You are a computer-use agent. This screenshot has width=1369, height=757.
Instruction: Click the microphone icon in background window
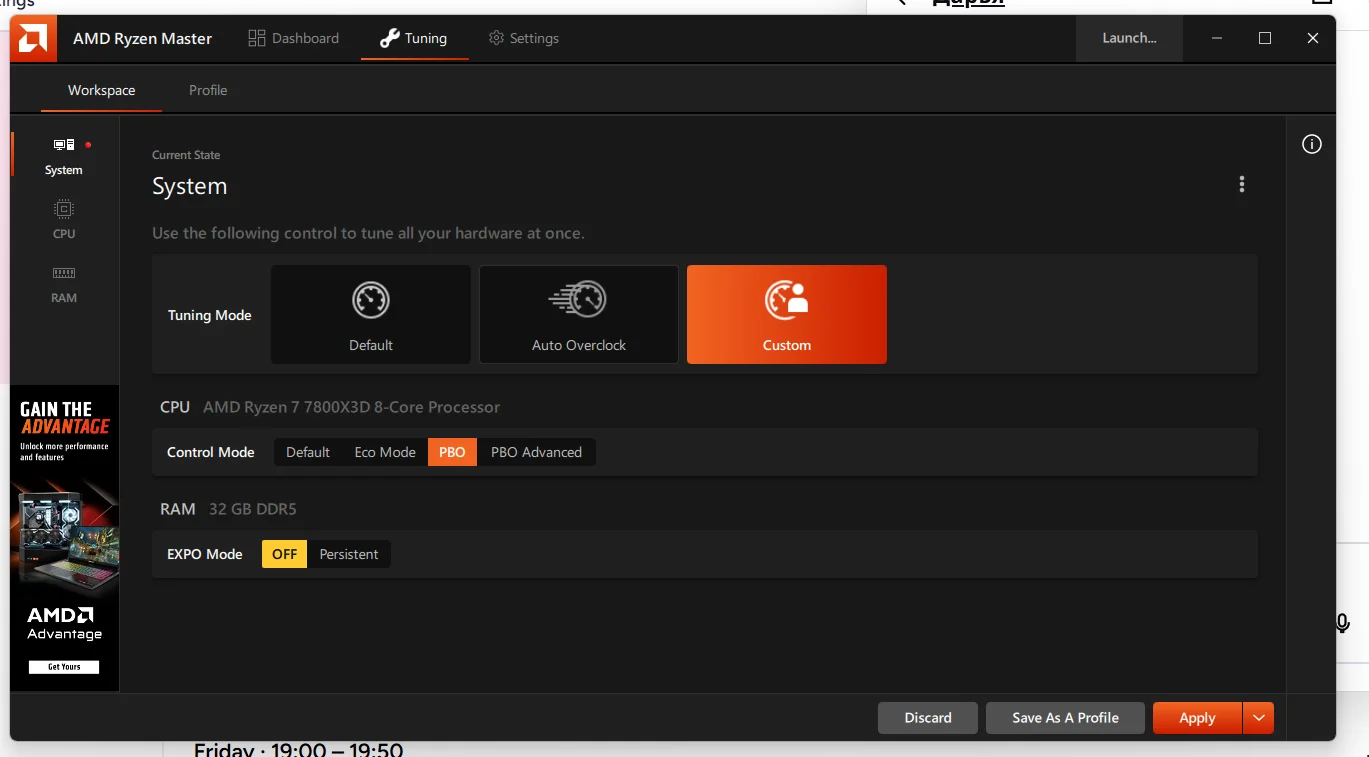tap(1343, 623)
